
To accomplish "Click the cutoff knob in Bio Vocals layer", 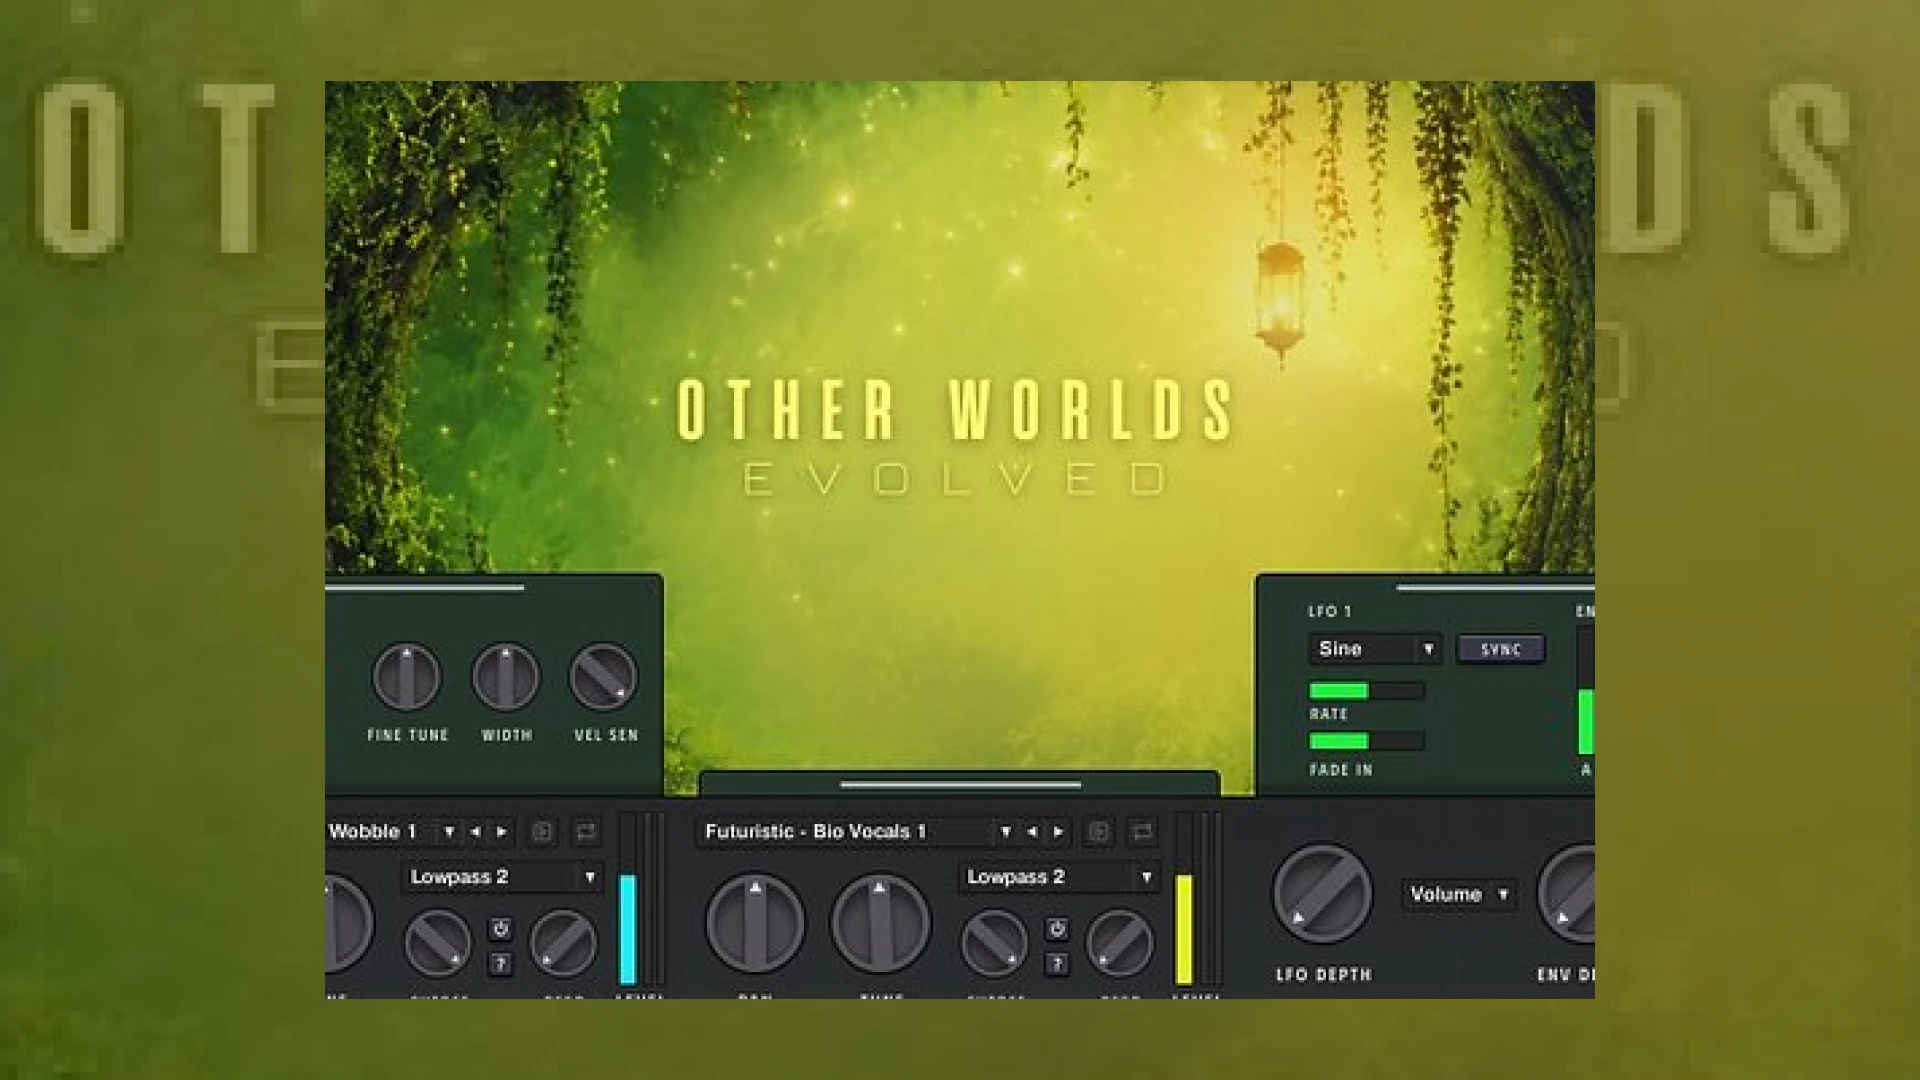I will pyautogui.click(x=994, y=943).
